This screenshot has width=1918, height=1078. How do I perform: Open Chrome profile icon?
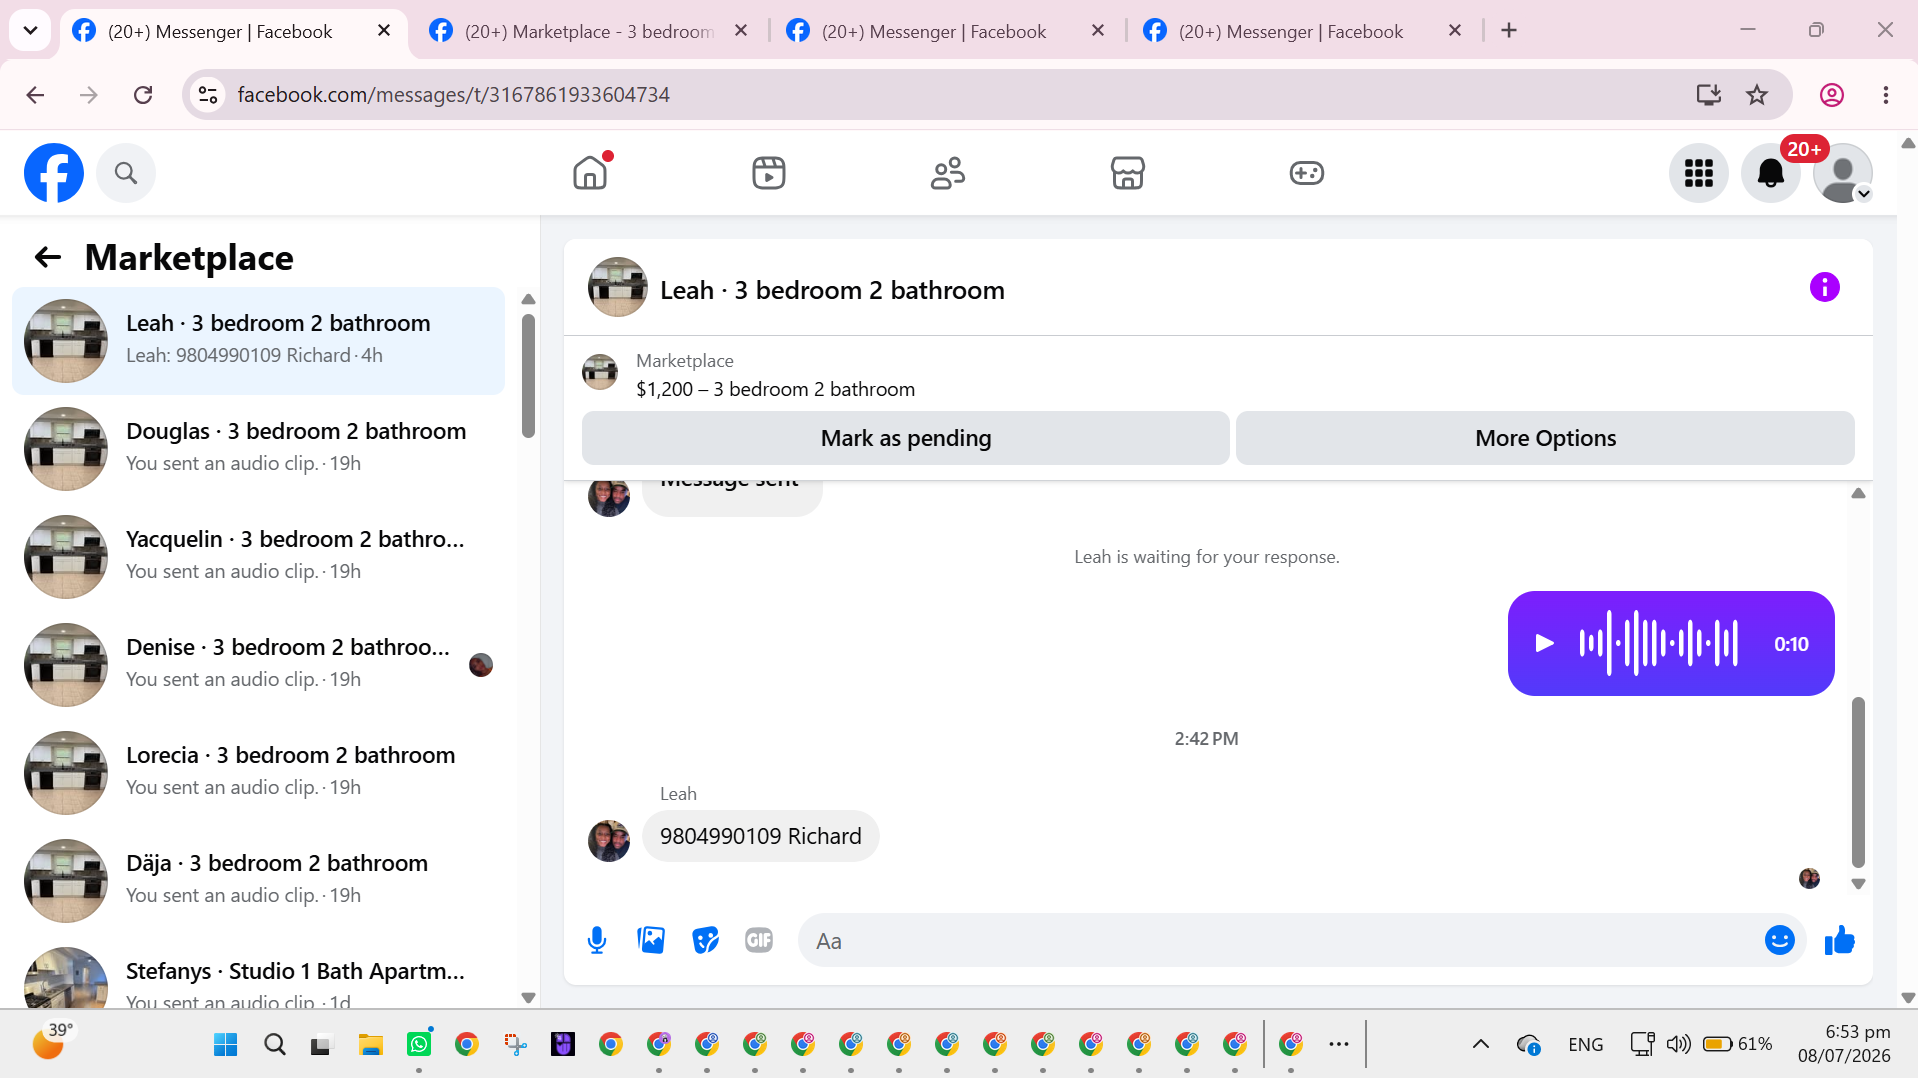(1832, 95)
